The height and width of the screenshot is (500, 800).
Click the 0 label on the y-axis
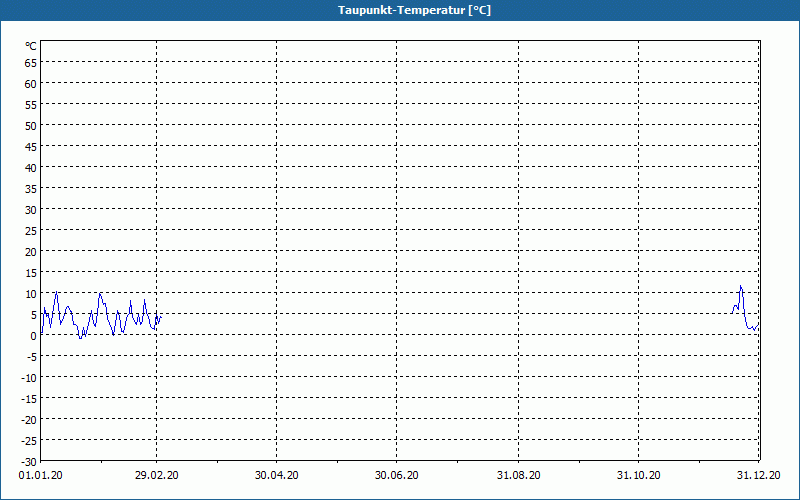34,335
